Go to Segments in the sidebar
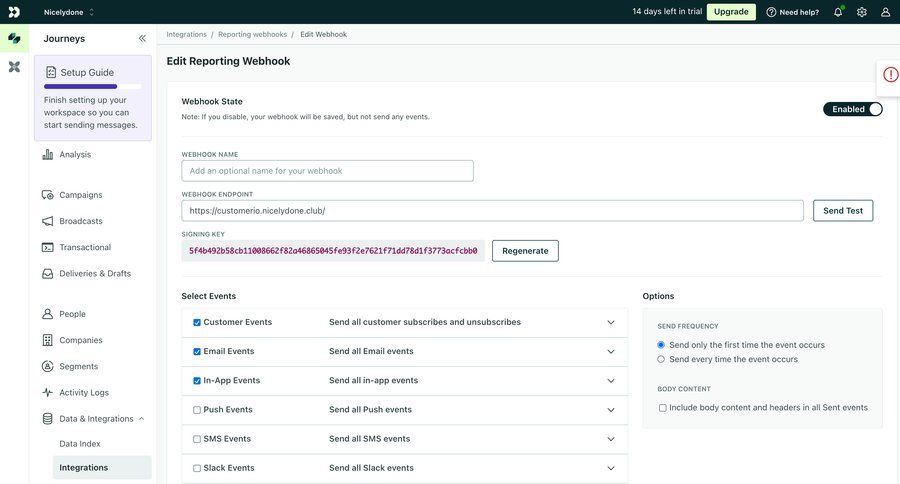900x484 pixels. [78, 367]
